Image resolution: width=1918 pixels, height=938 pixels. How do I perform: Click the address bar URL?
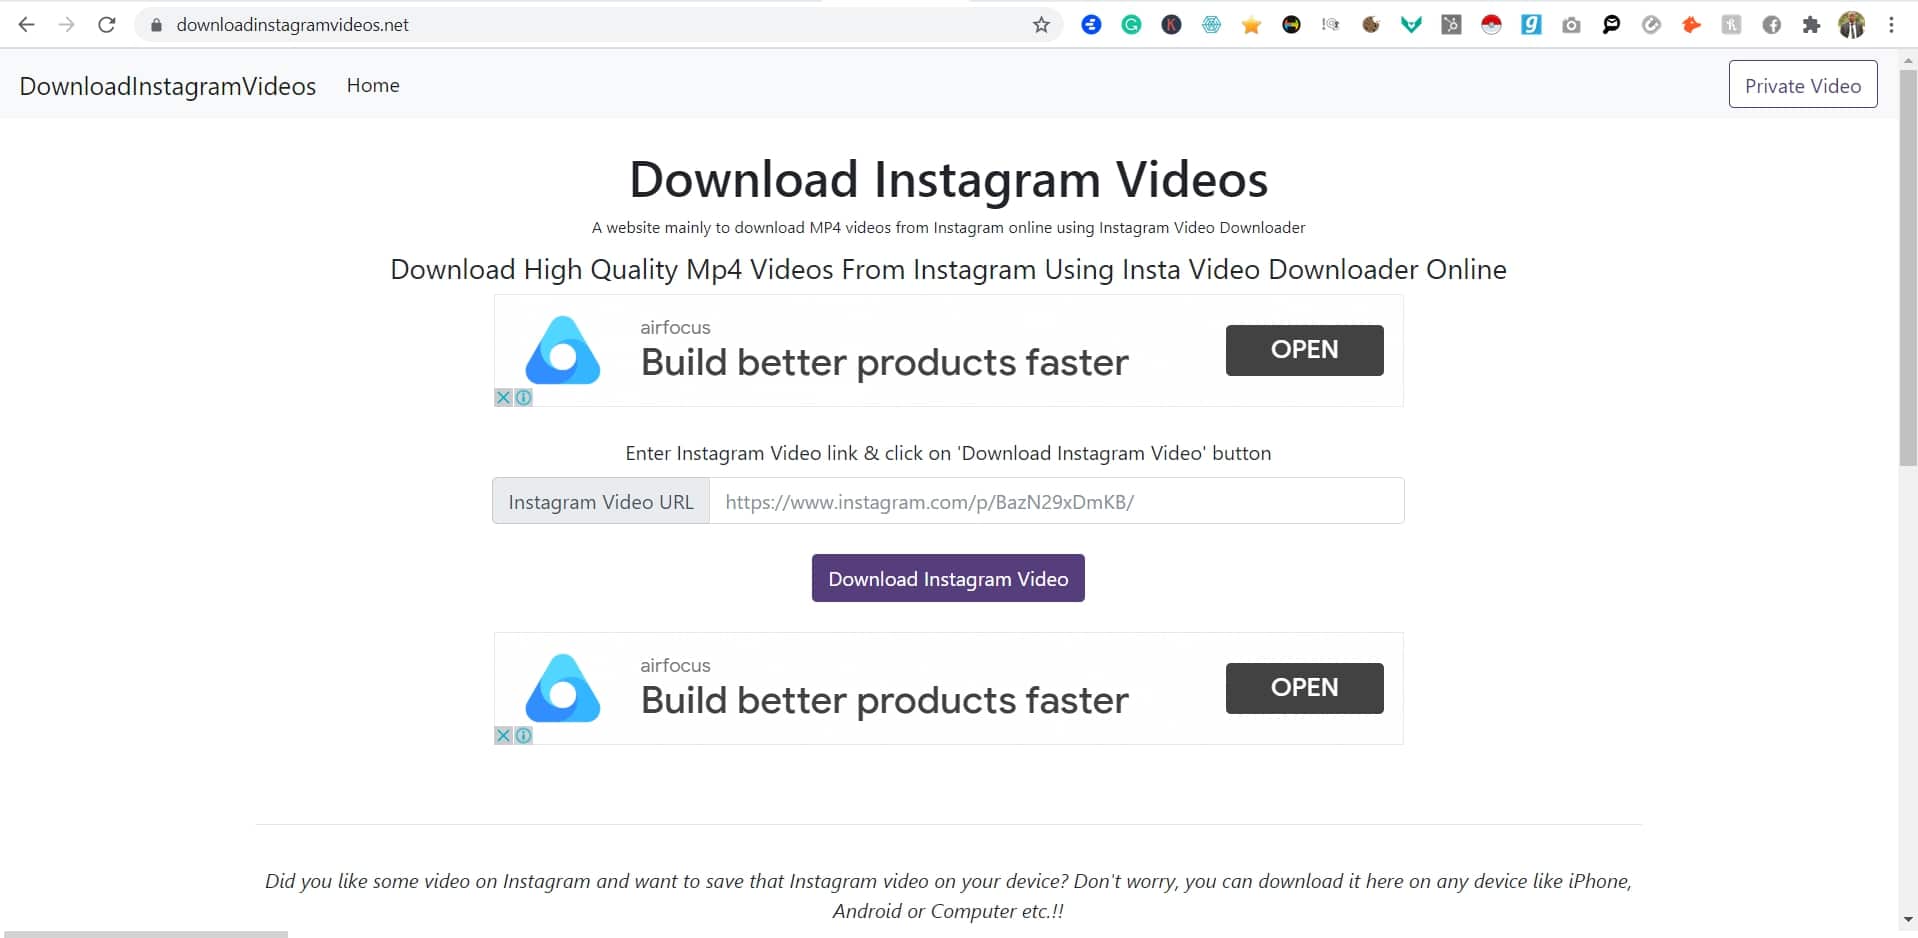coord(292,25)
